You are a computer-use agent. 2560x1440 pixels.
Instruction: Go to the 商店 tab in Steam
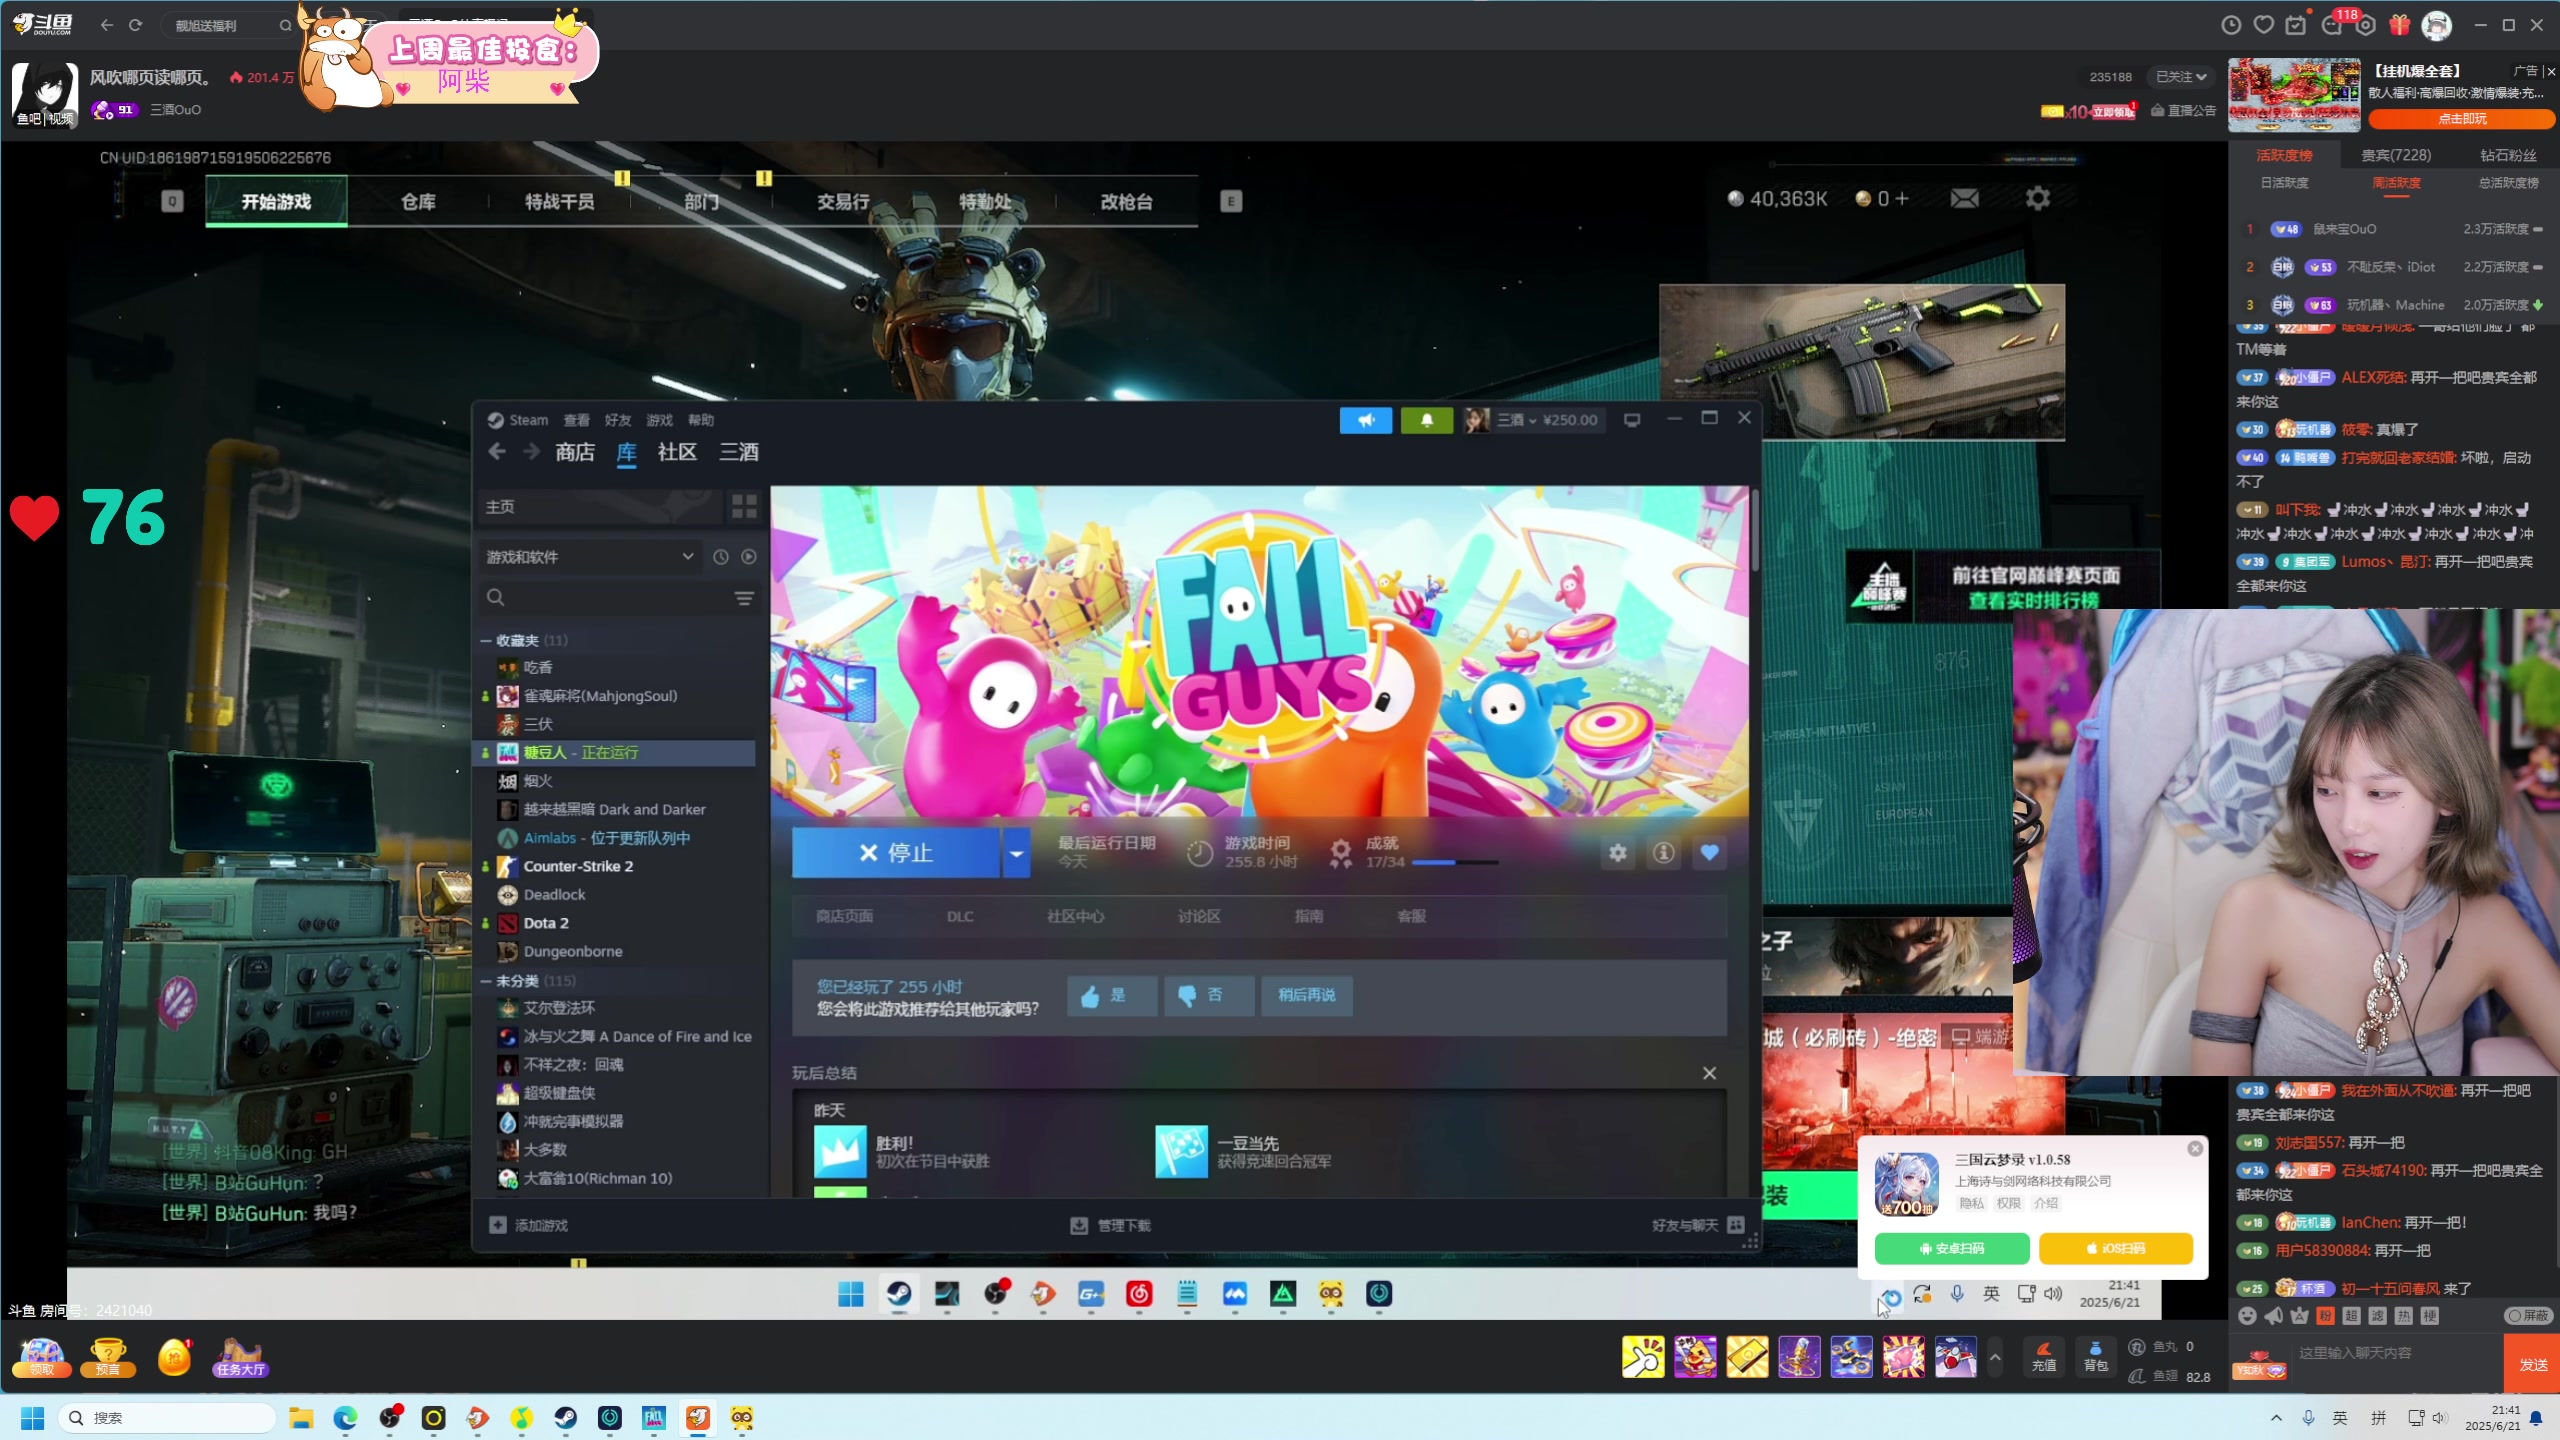click(x=575, y=452)
